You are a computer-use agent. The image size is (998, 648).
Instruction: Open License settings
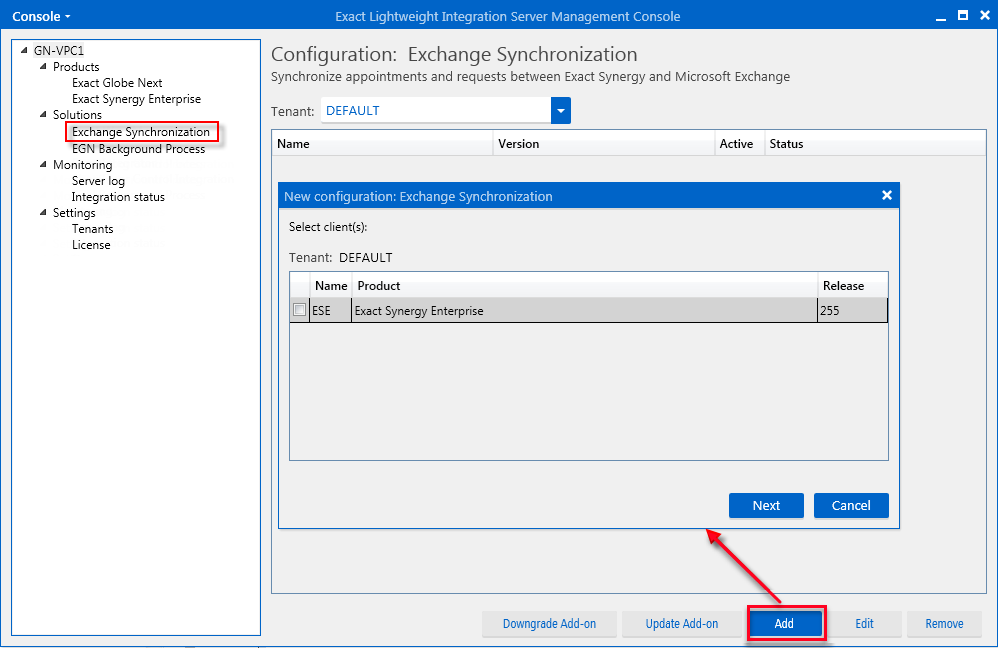coord(91,244)
